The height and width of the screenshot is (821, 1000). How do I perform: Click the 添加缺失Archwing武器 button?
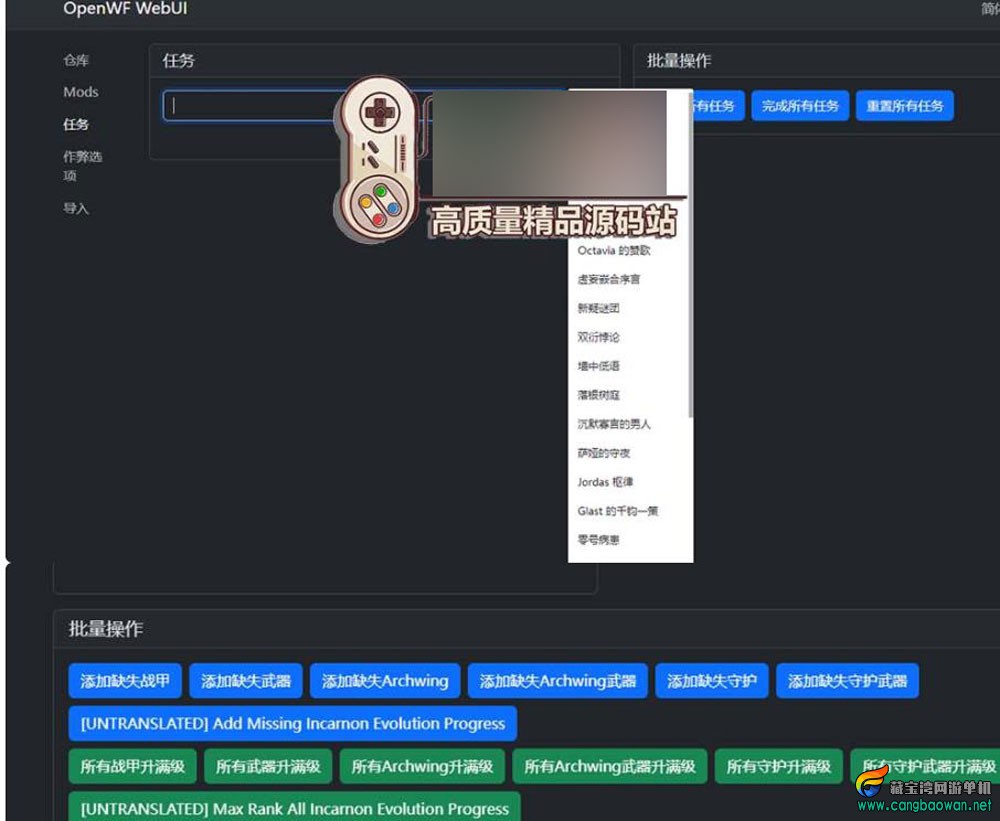point(557,680)
